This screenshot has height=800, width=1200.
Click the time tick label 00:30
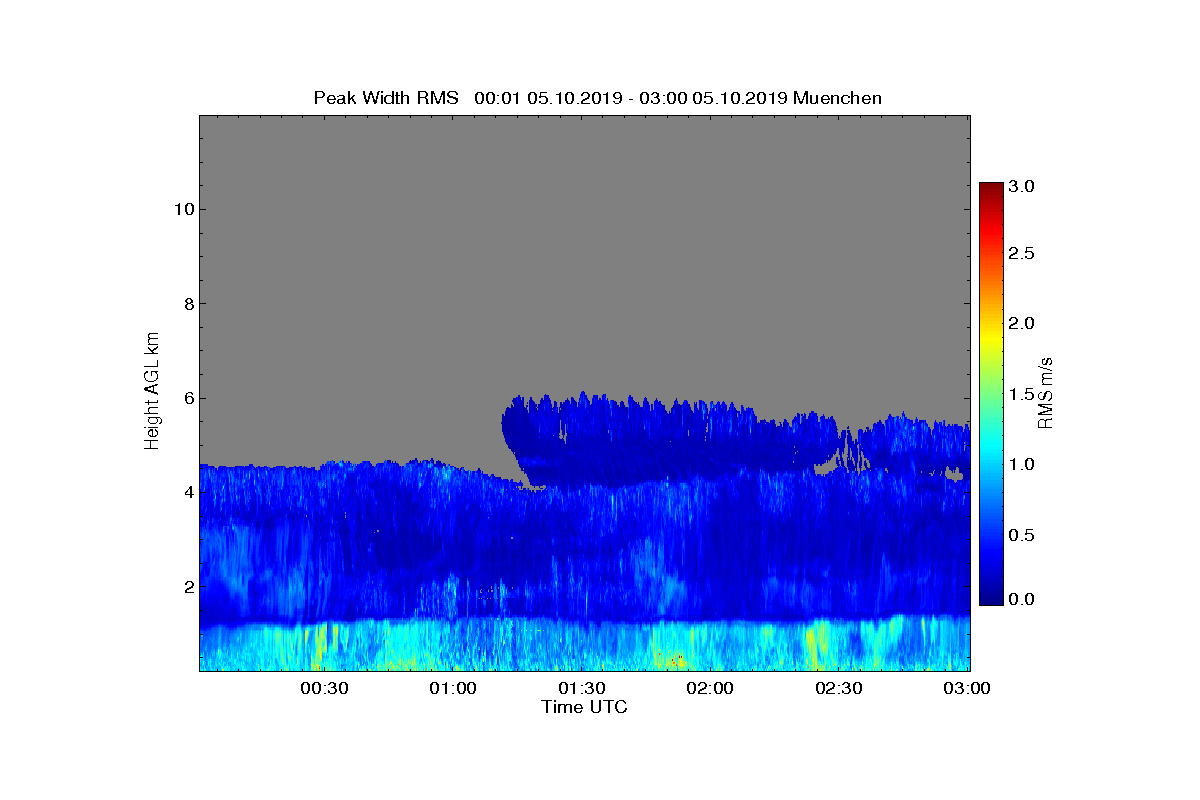[x=324, y=689]
